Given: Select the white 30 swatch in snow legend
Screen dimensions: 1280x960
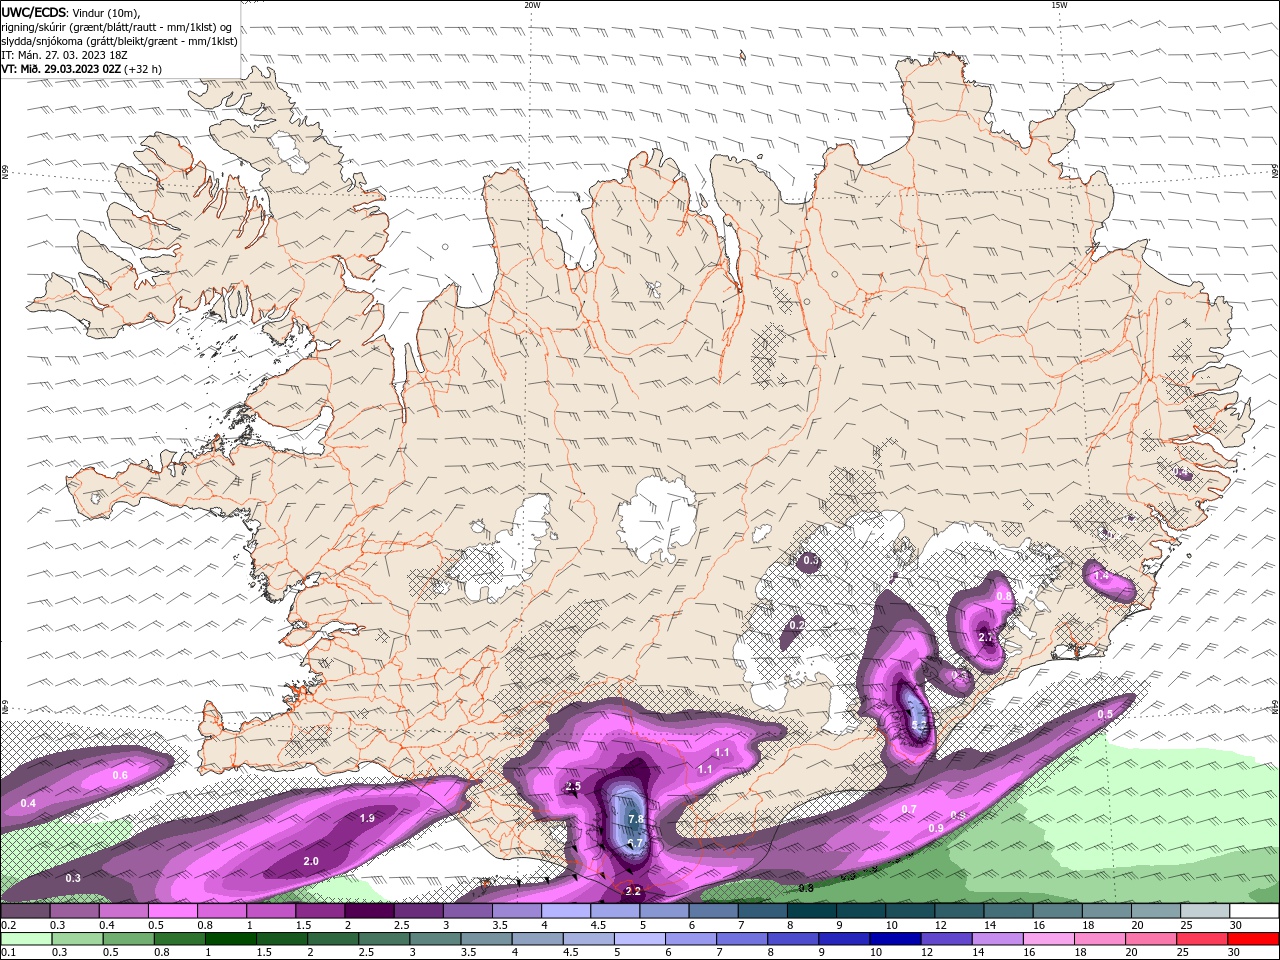Looking at the screenshot, I should (1255, 911).
